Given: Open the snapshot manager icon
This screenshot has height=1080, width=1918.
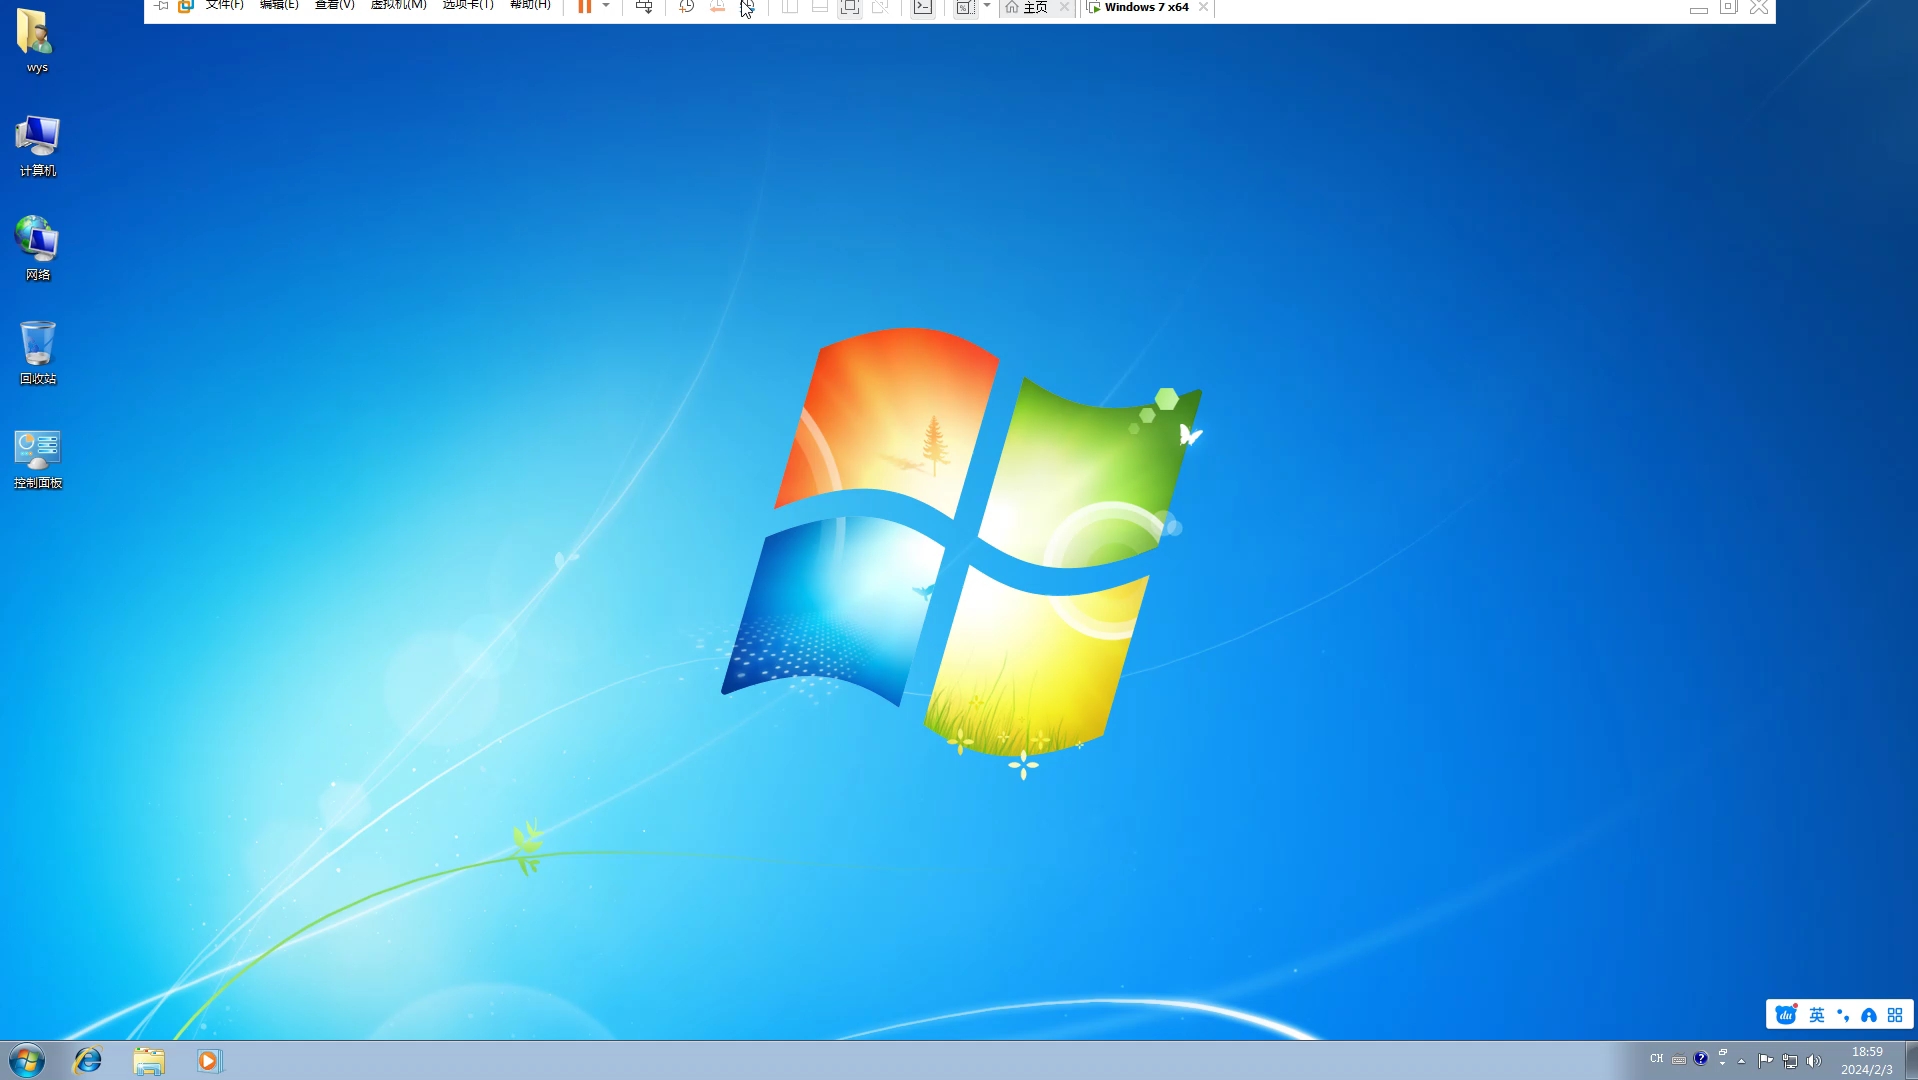Looking at the screenshot, I should click(x=748, y=7).
